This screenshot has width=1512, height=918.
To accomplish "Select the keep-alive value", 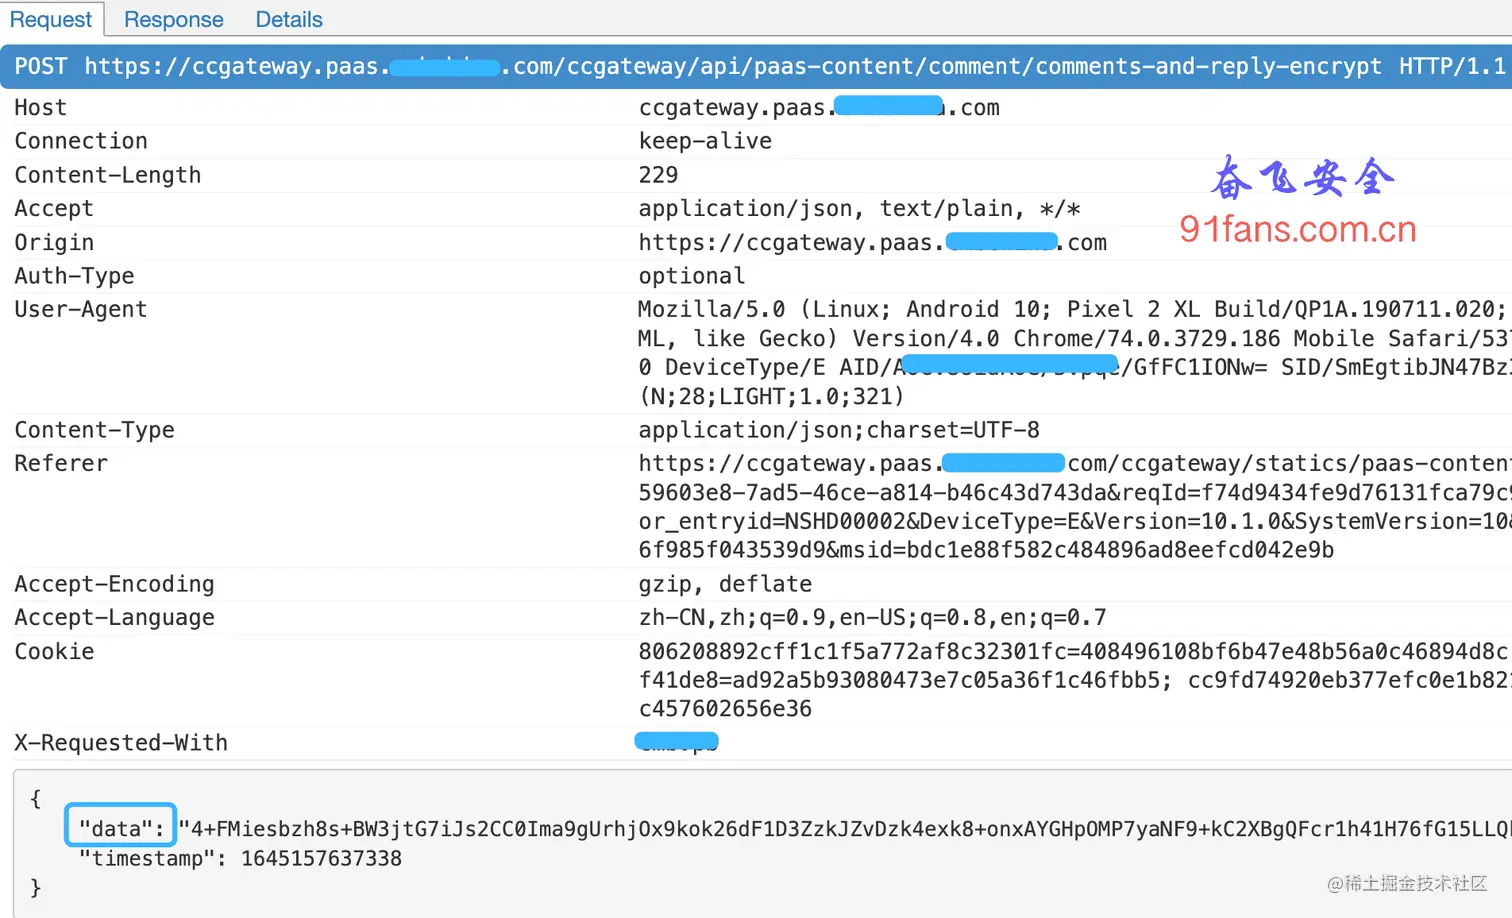I will point(705,141).
